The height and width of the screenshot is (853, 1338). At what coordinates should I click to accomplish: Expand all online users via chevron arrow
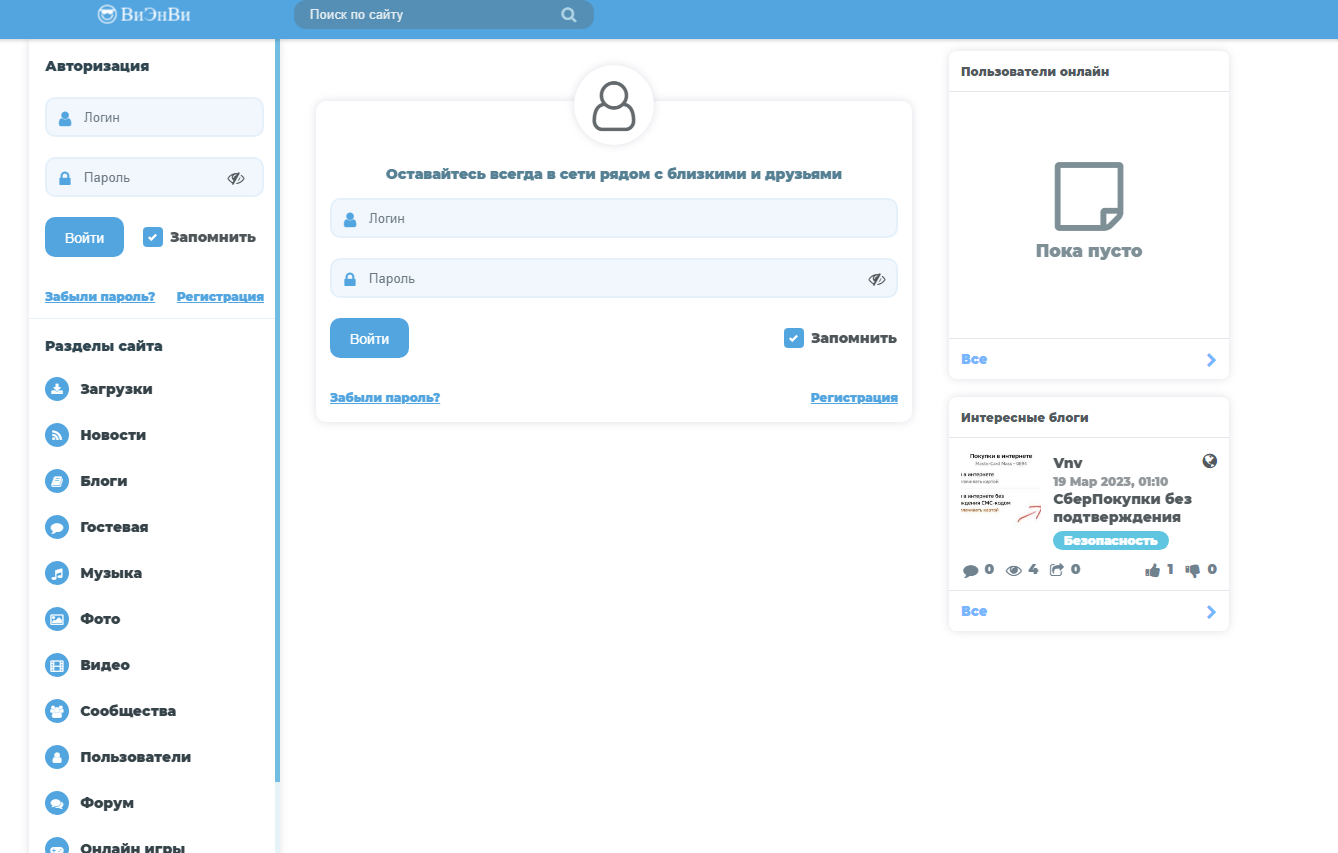(x=1211, y=360)
